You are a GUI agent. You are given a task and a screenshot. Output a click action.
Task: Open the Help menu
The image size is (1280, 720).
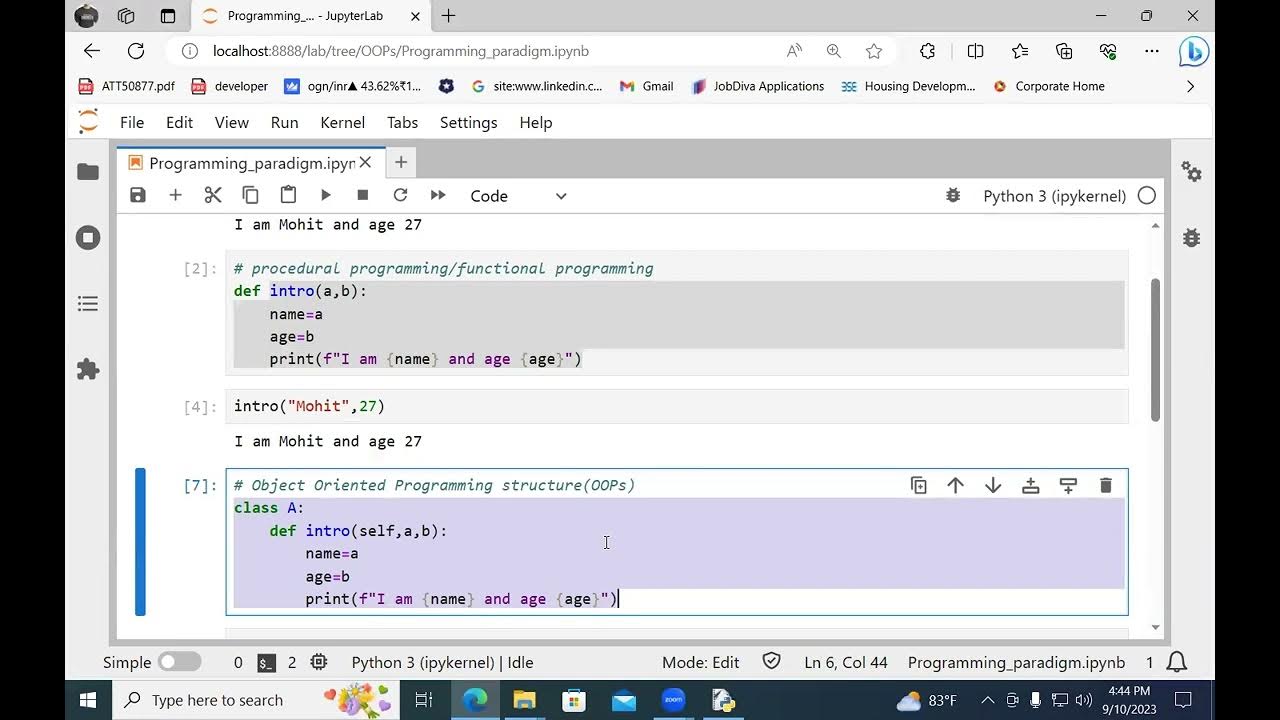[x=535, y=122]
